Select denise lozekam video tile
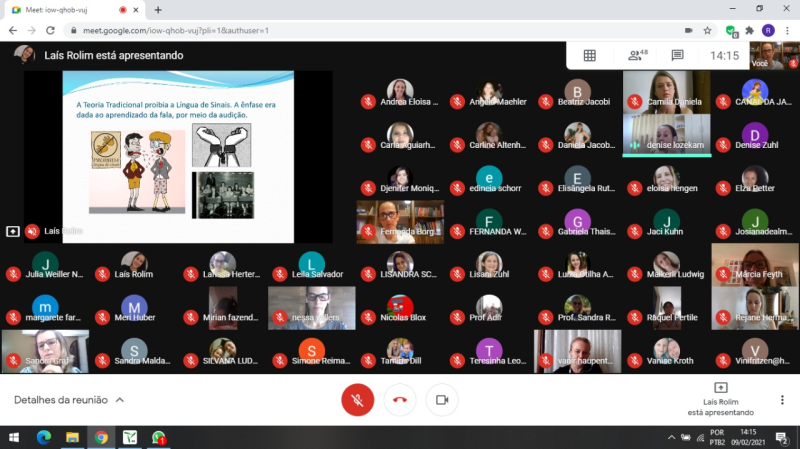This screenshot has width=800, height=449. pyautogui.click(x=666, y=135)
